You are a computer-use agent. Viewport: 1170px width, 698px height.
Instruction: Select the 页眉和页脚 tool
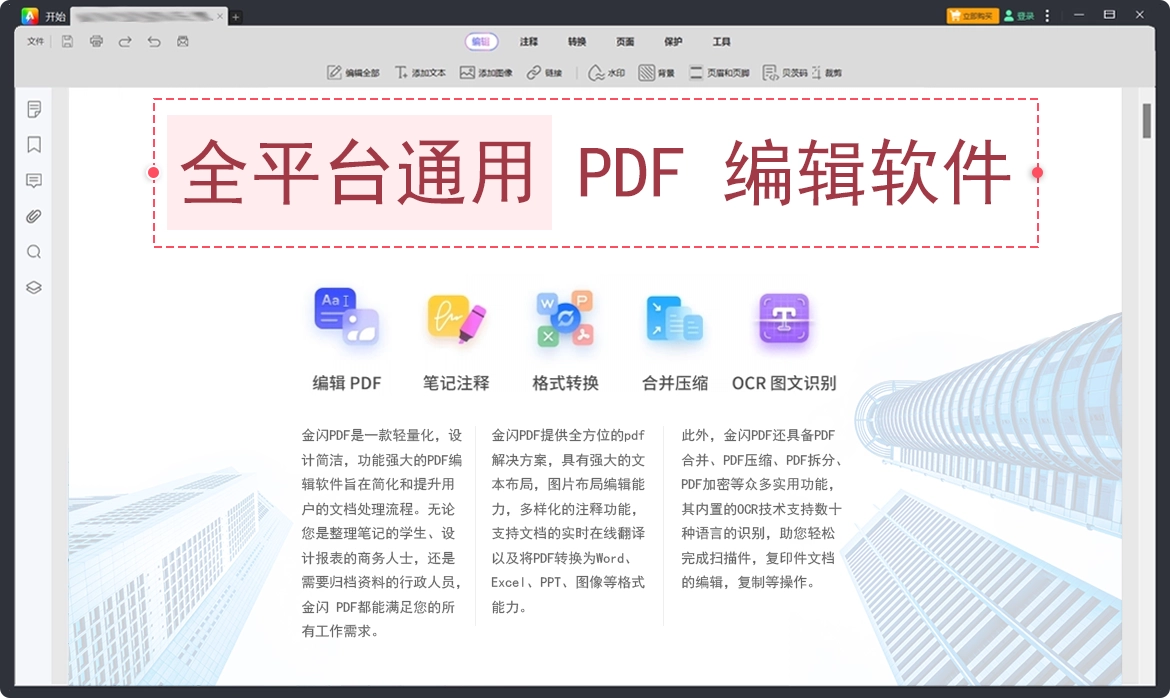pos(719,72)
